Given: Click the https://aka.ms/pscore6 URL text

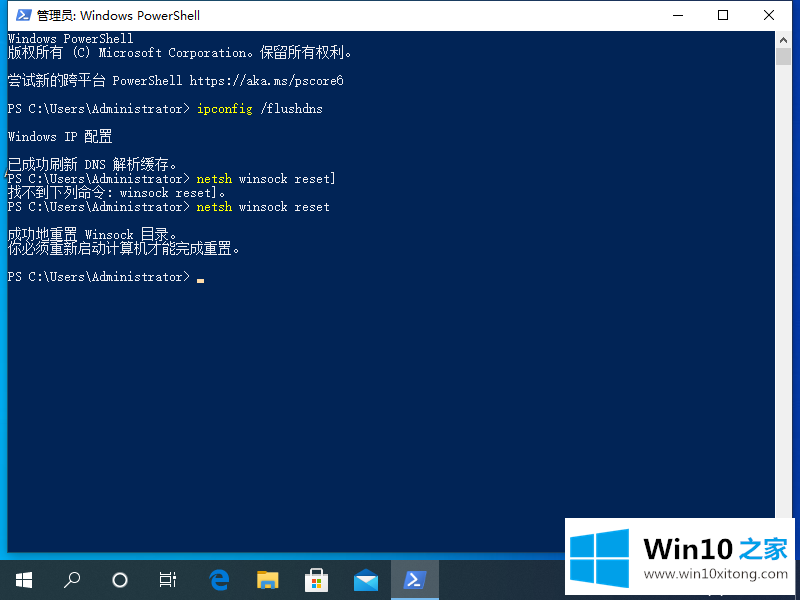Looking at the screenshot, I should (x=267, y=81).
